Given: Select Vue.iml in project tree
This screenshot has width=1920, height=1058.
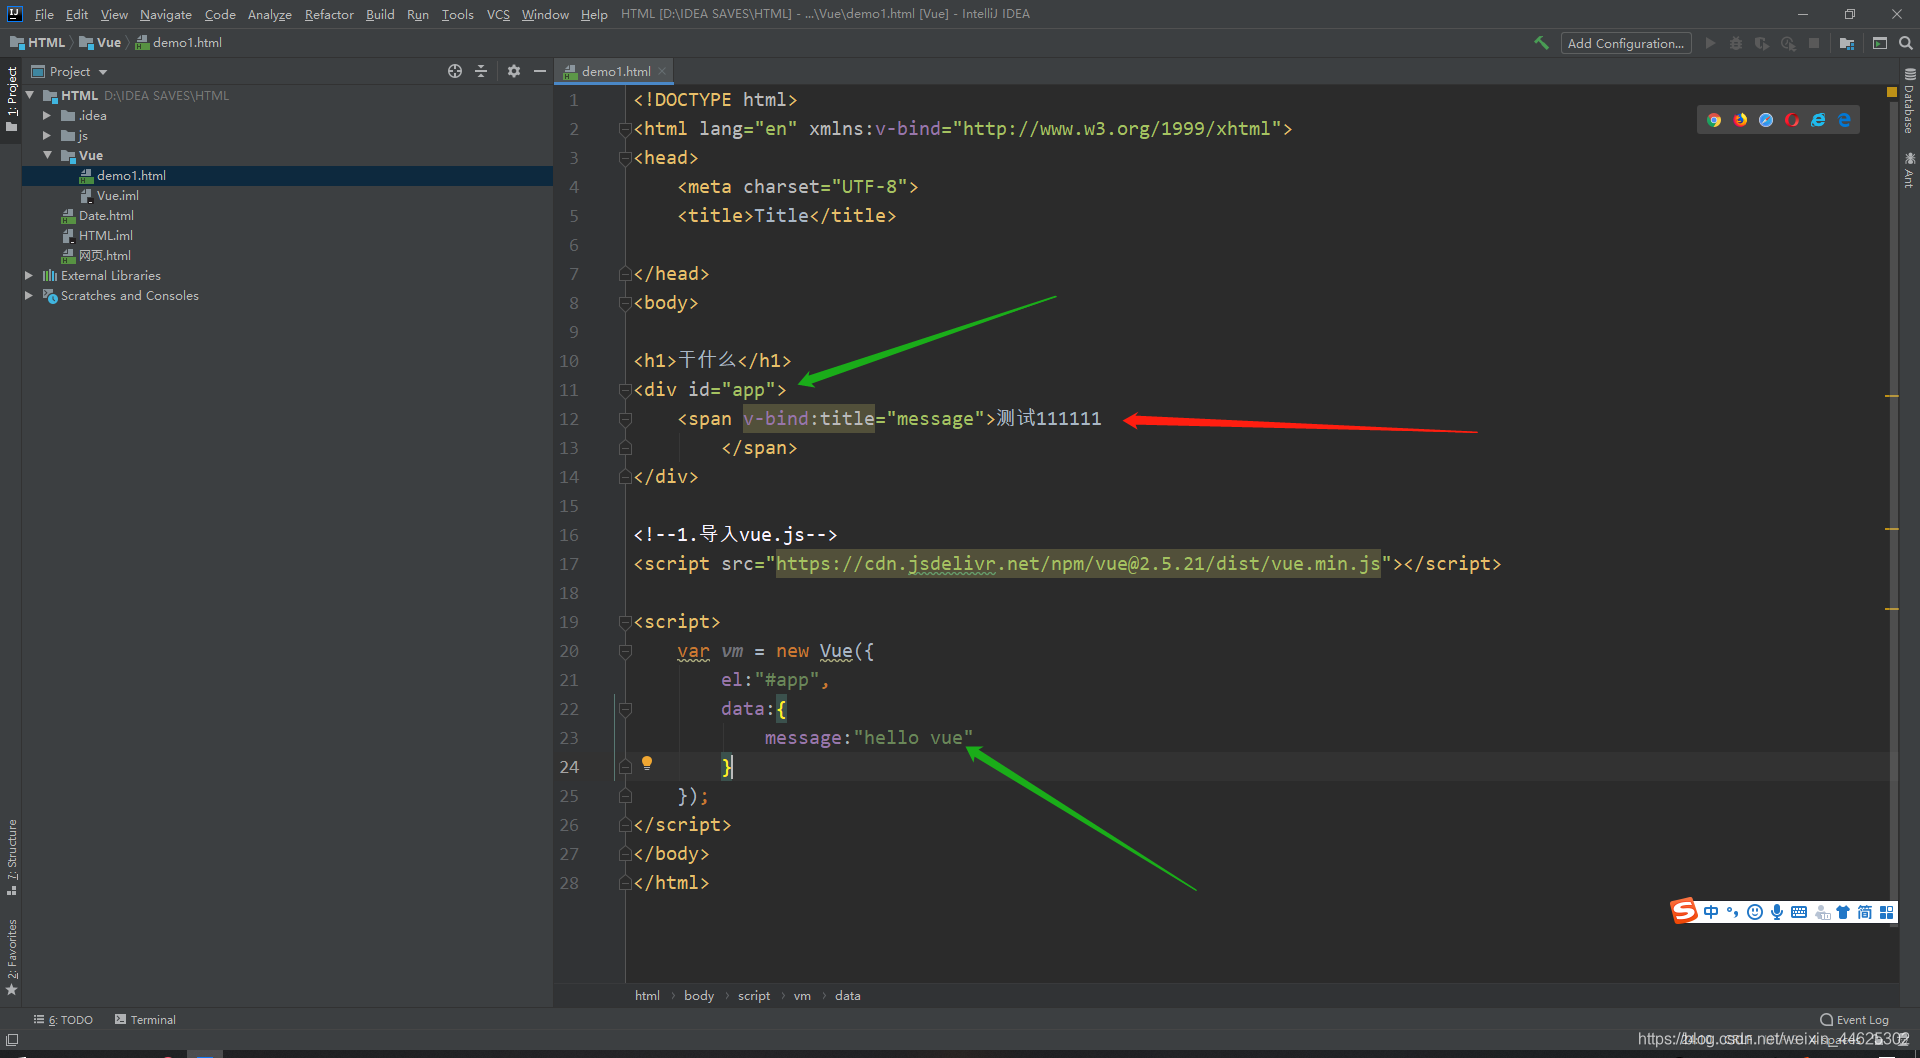Looking at the screenshot, I should pyautogui.click(x=118, y=195).
